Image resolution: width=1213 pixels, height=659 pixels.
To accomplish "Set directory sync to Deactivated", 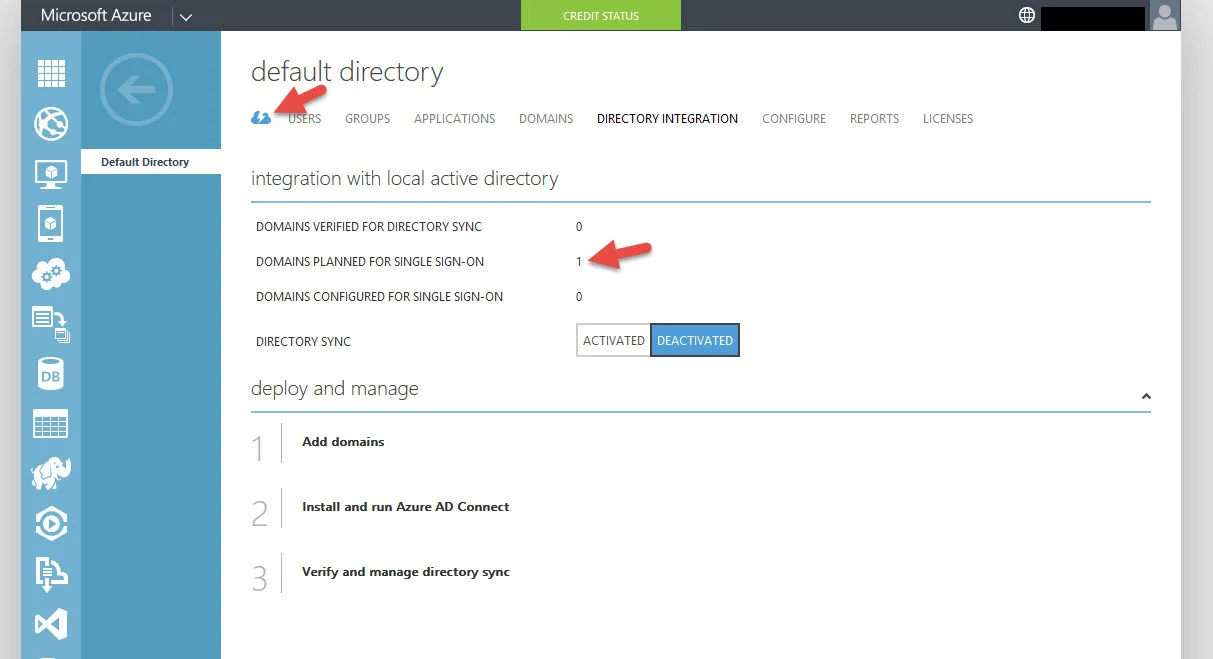I will tap(695, 340).
